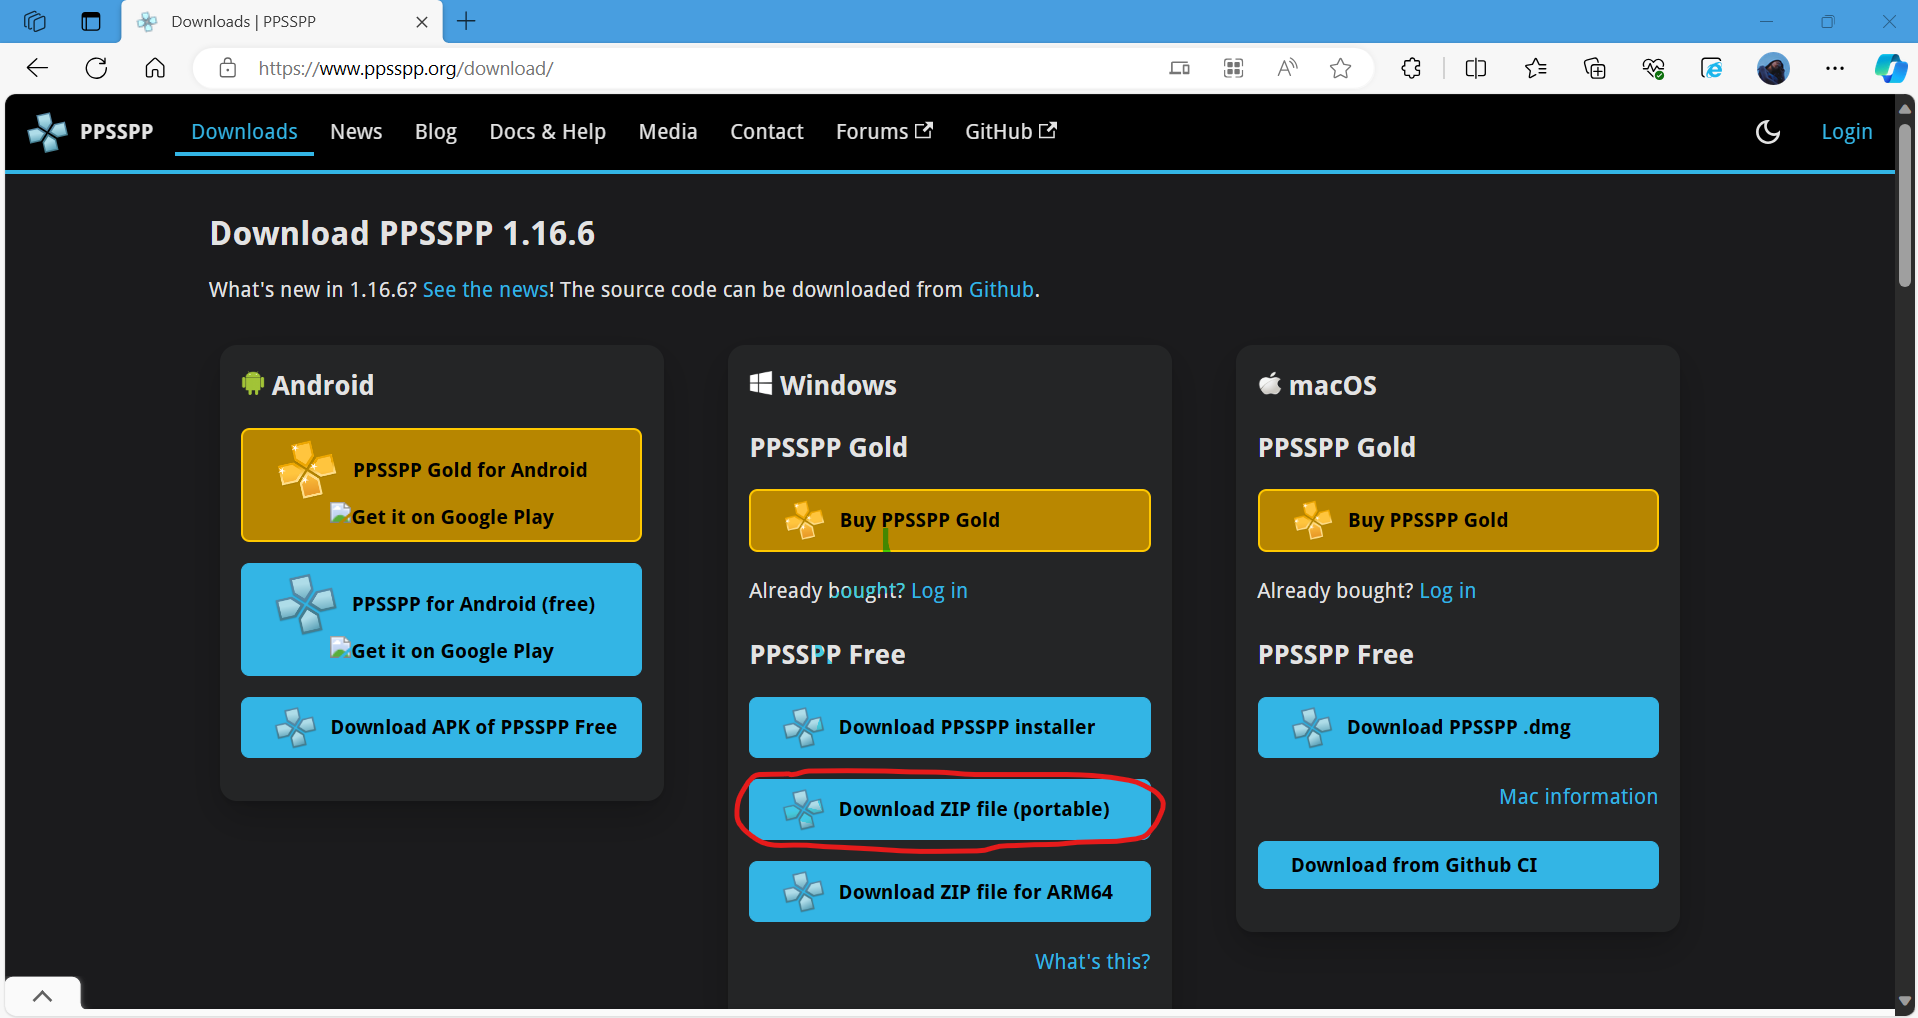Screen dimensions: 1918x1018
Task: Open GitHub external link in navbar
Action: [1010, 132]
